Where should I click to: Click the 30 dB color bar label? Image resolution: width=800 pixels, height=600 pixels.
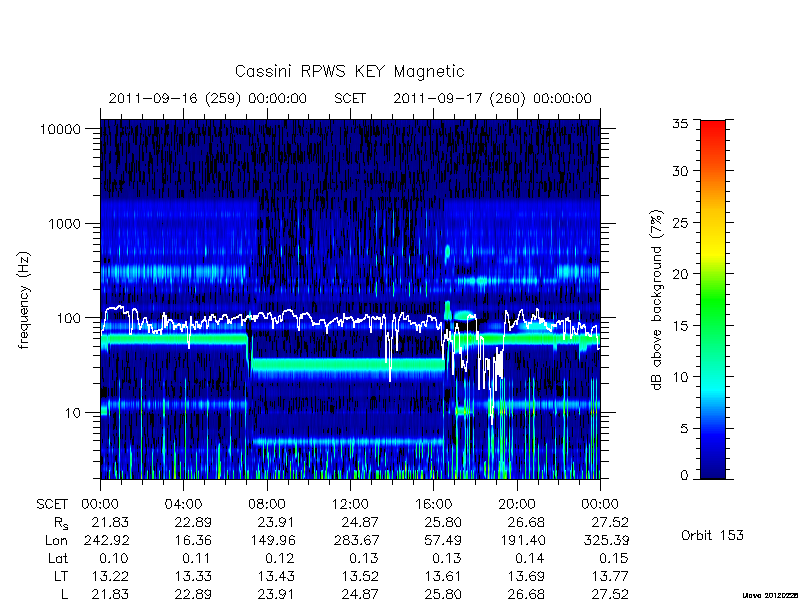point(680,171)
